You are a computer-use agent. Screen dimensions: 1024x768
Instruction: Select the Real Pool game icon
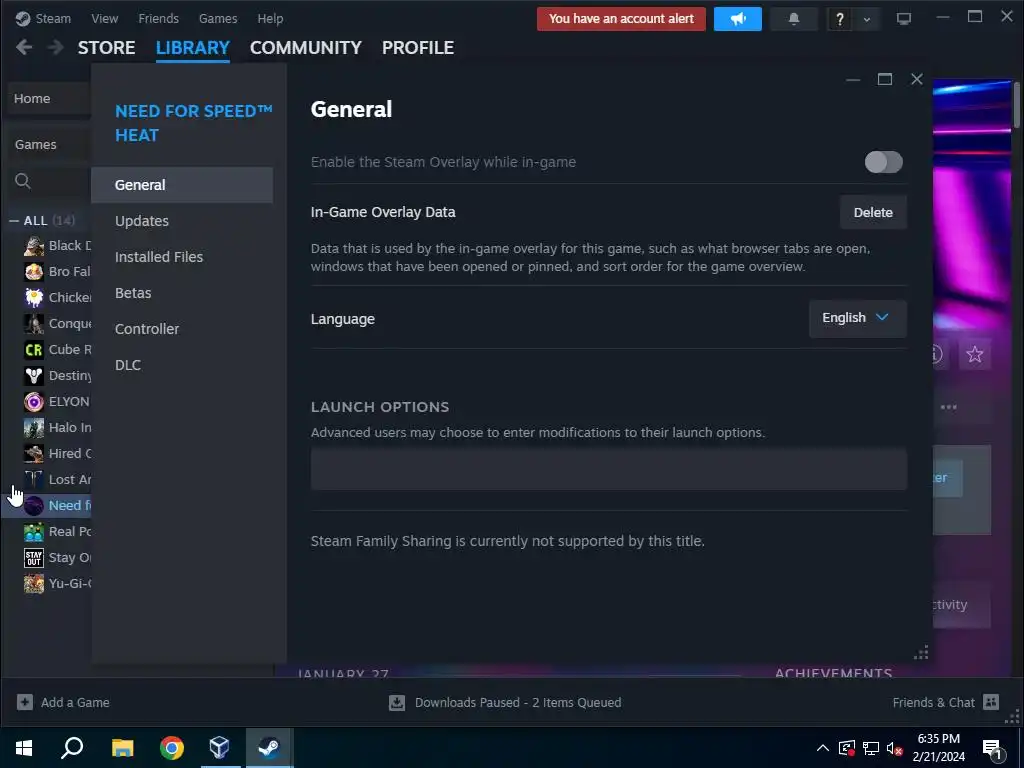(x=34, y=532)
